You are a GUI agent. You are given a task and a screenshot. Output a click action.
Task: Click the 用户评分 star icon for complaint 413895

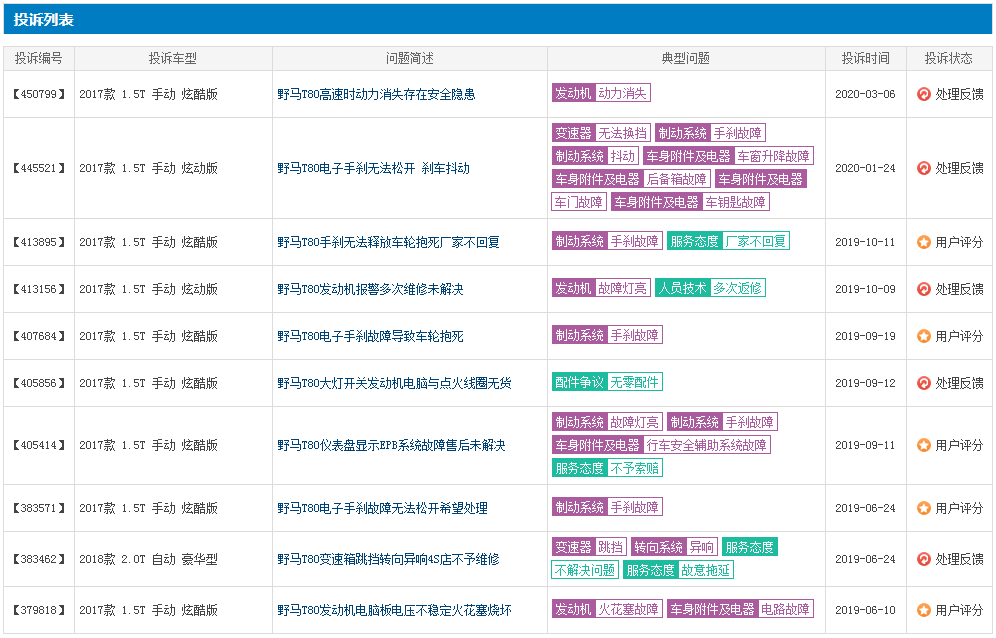[x=924, y=242]
